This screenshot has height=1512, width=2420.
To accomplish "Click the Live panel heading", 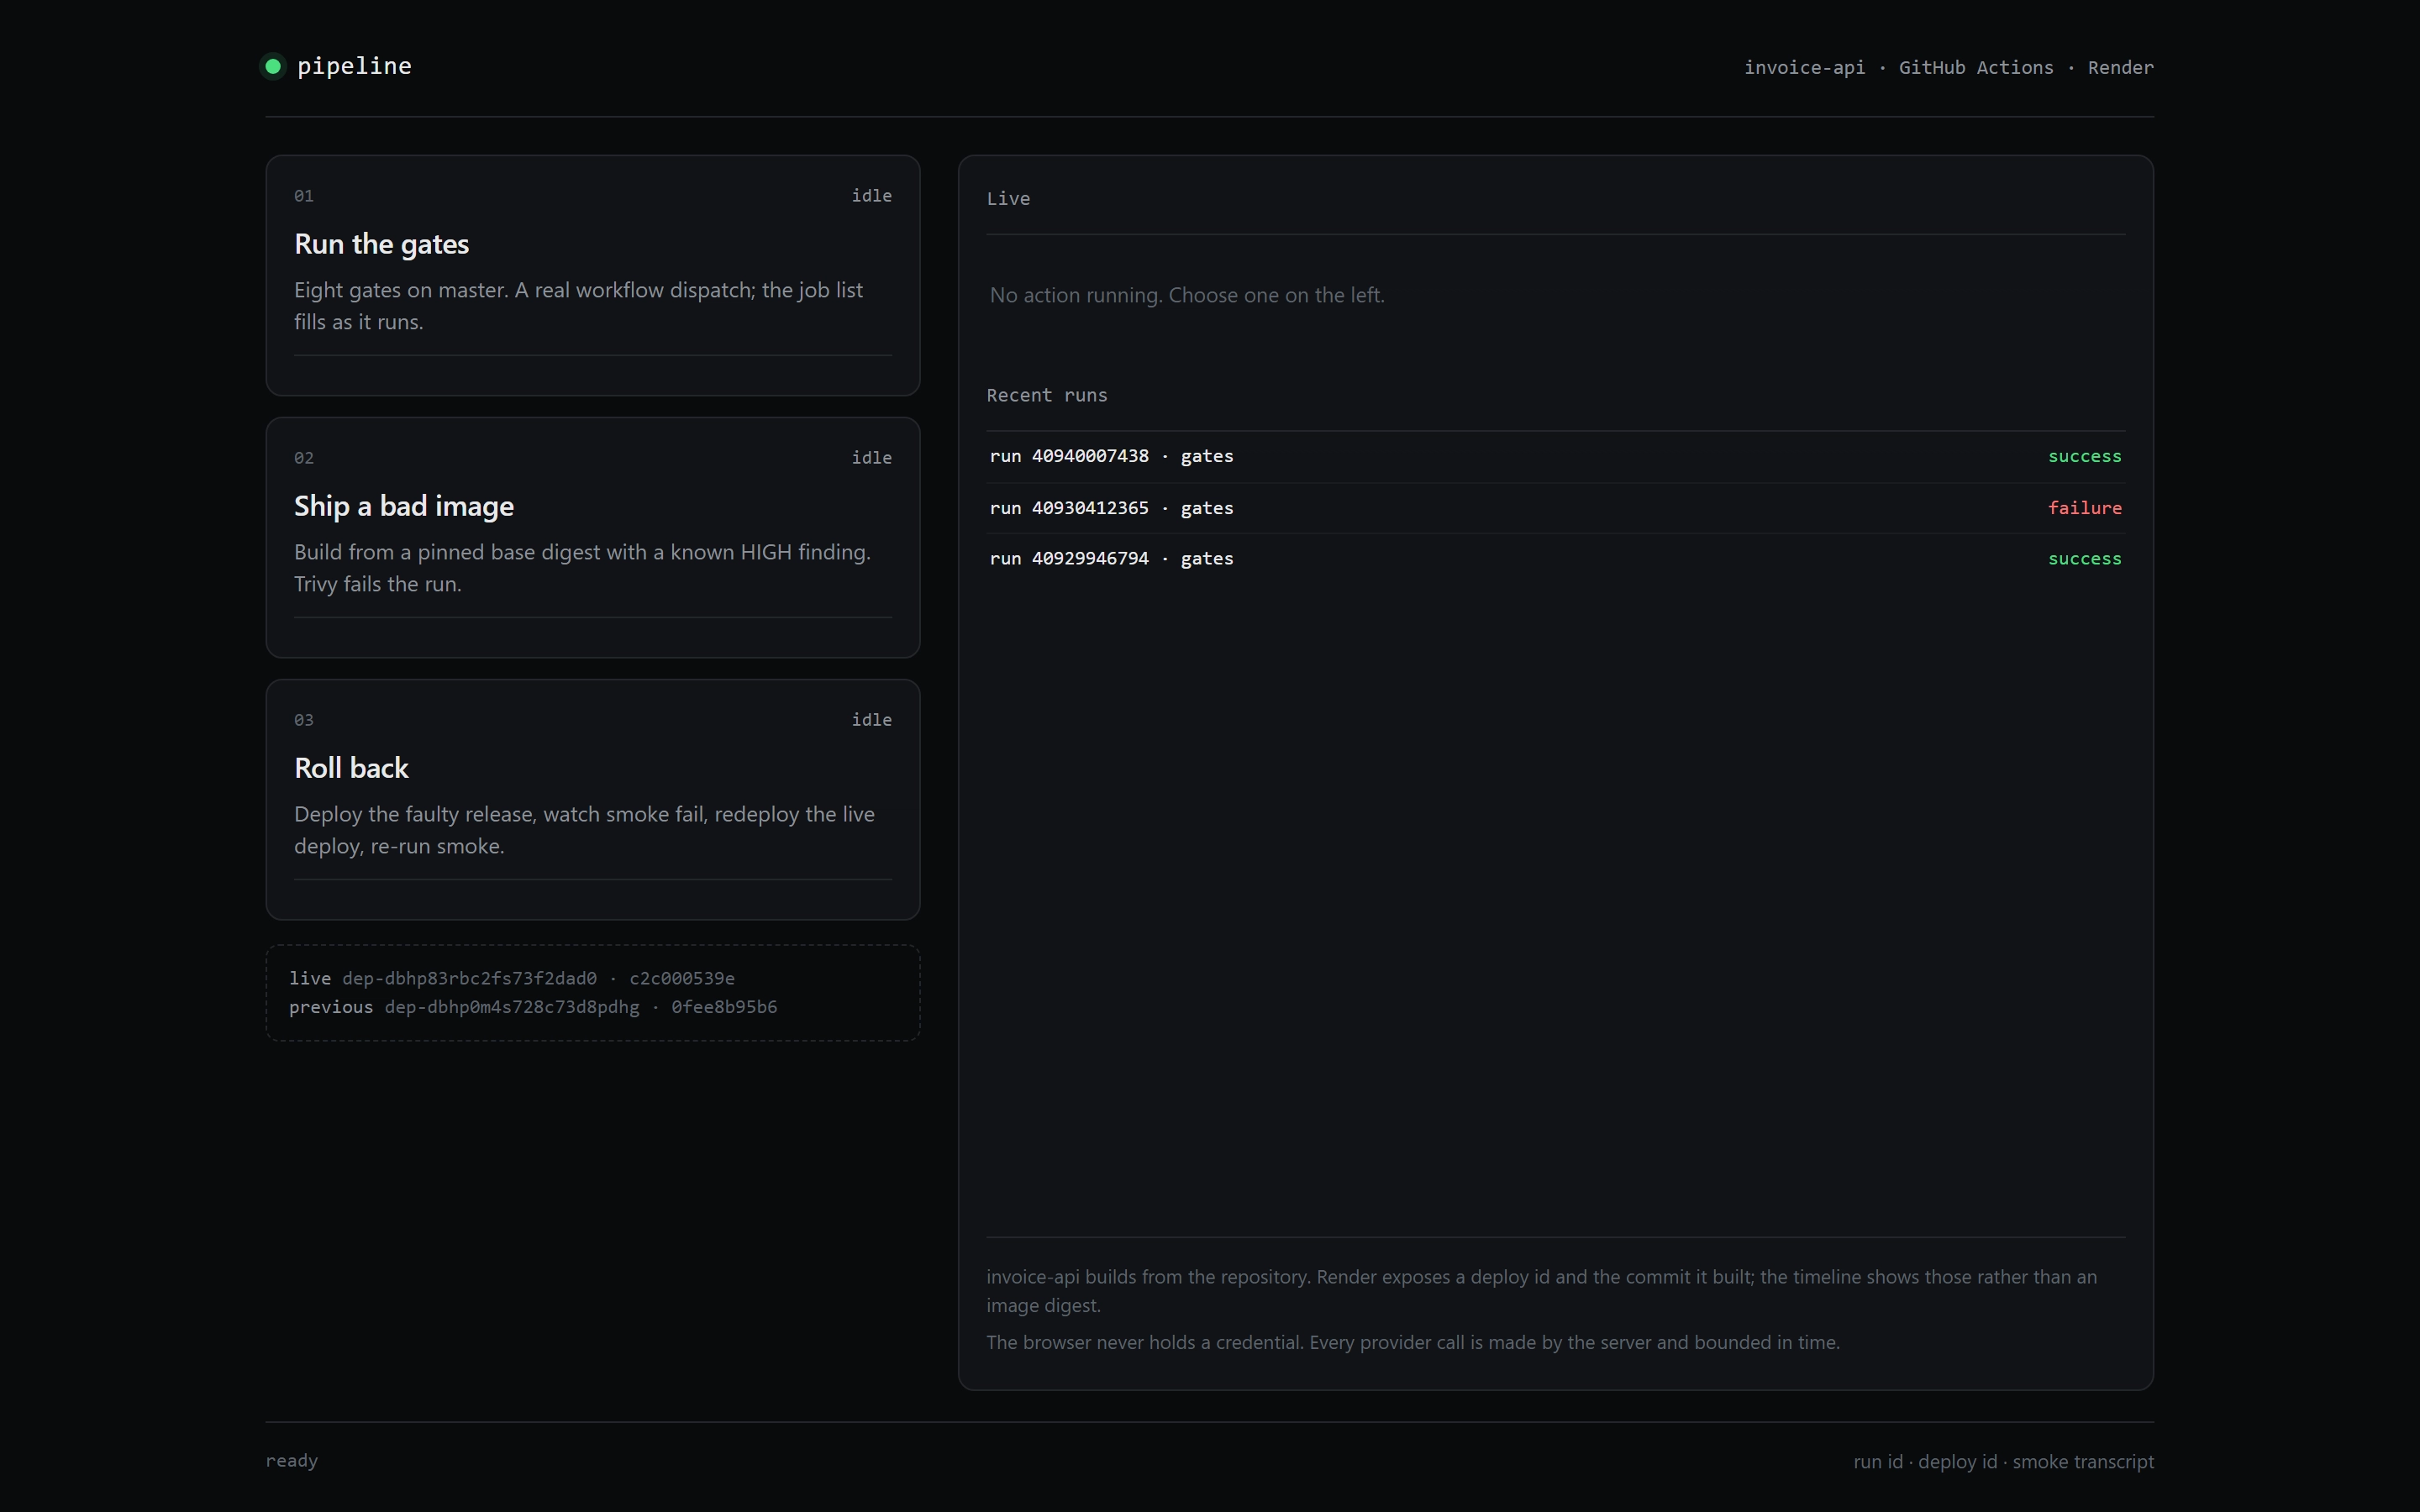I will tap(1008, 199).
